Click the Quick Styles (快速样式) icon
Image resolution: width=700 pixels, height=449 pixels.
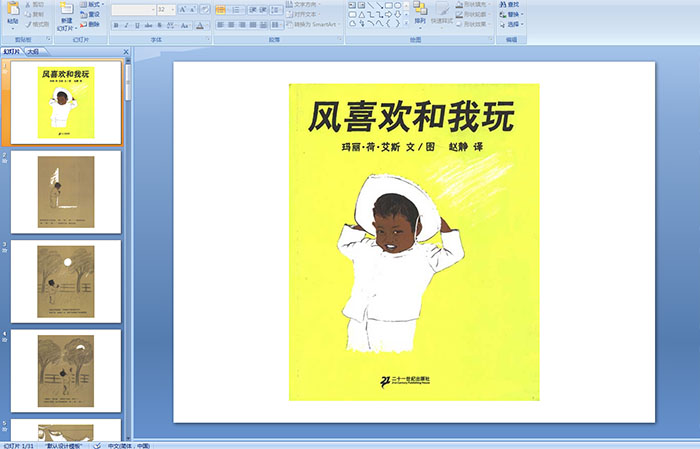(x=443, y=9)
